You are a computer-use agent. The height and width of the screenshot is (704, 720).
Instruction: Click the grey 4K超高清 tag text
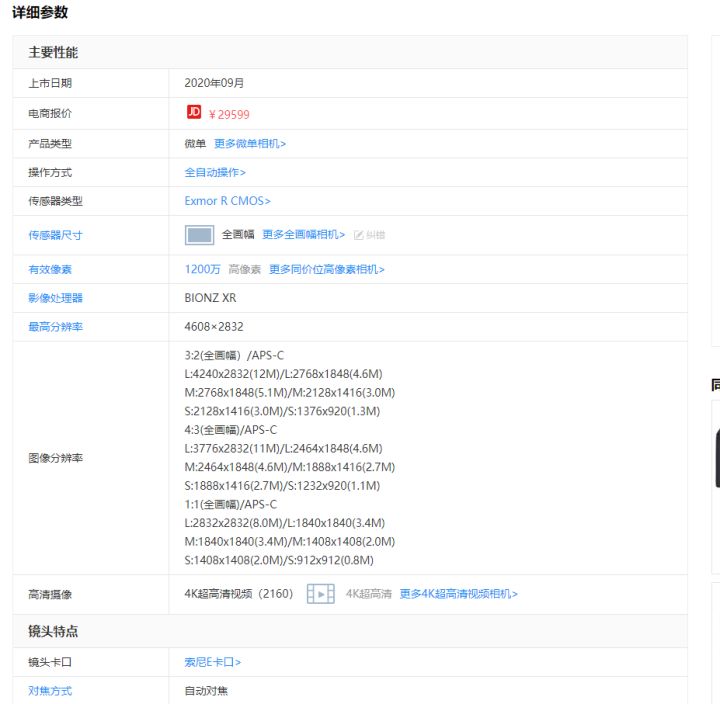(369, 594)
